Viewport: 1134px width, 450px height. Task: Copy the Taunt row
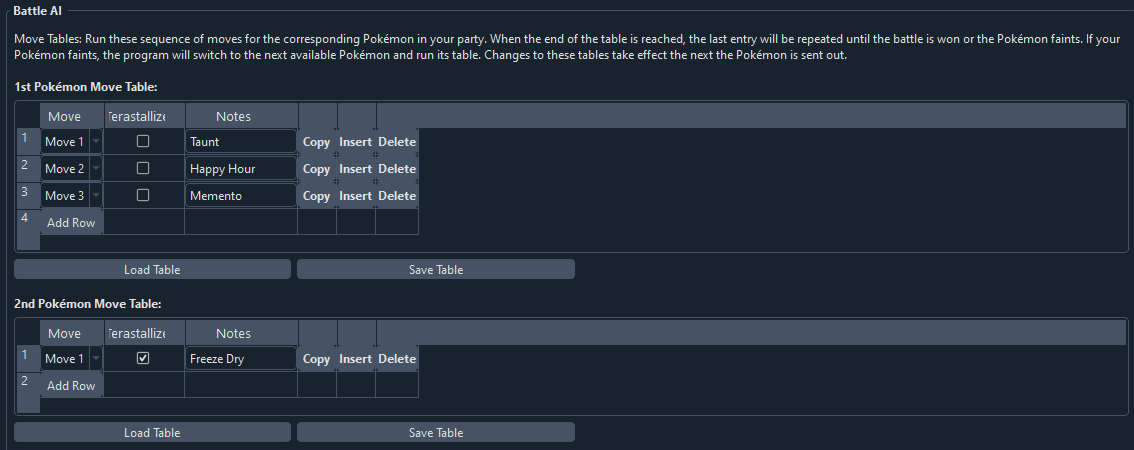(316, 142)
